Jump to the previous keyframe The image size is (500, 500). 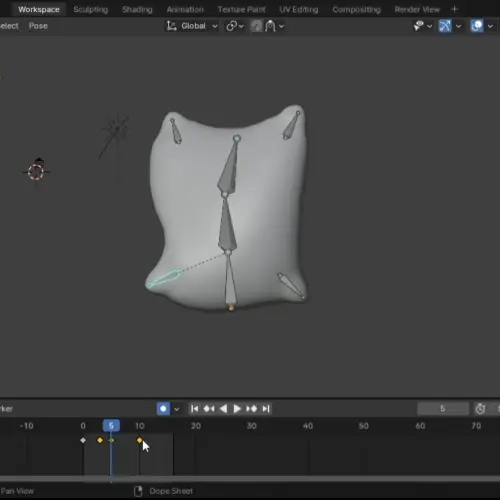[209, 408]
